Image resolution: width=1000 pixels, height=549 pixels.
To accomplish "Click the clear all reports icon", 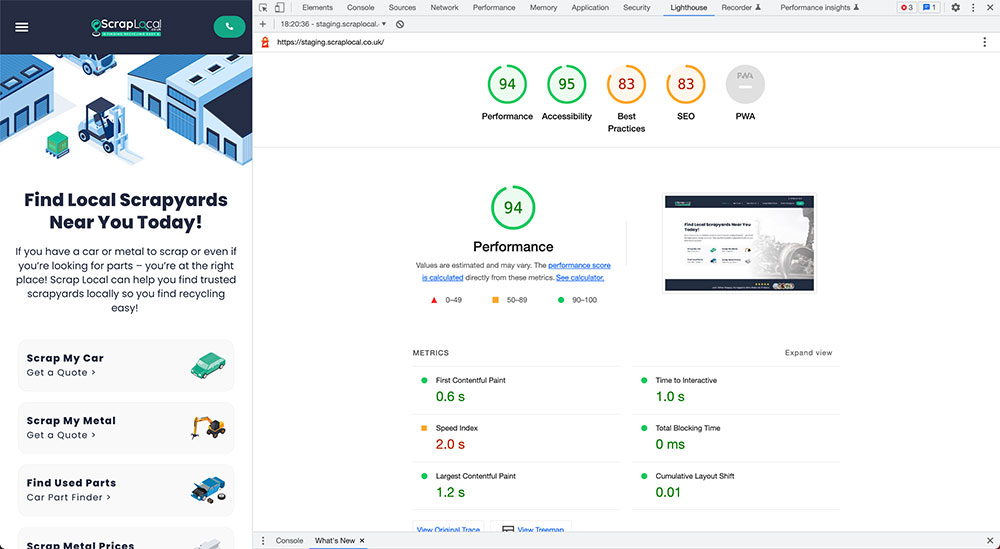I will tap(400, 24).
